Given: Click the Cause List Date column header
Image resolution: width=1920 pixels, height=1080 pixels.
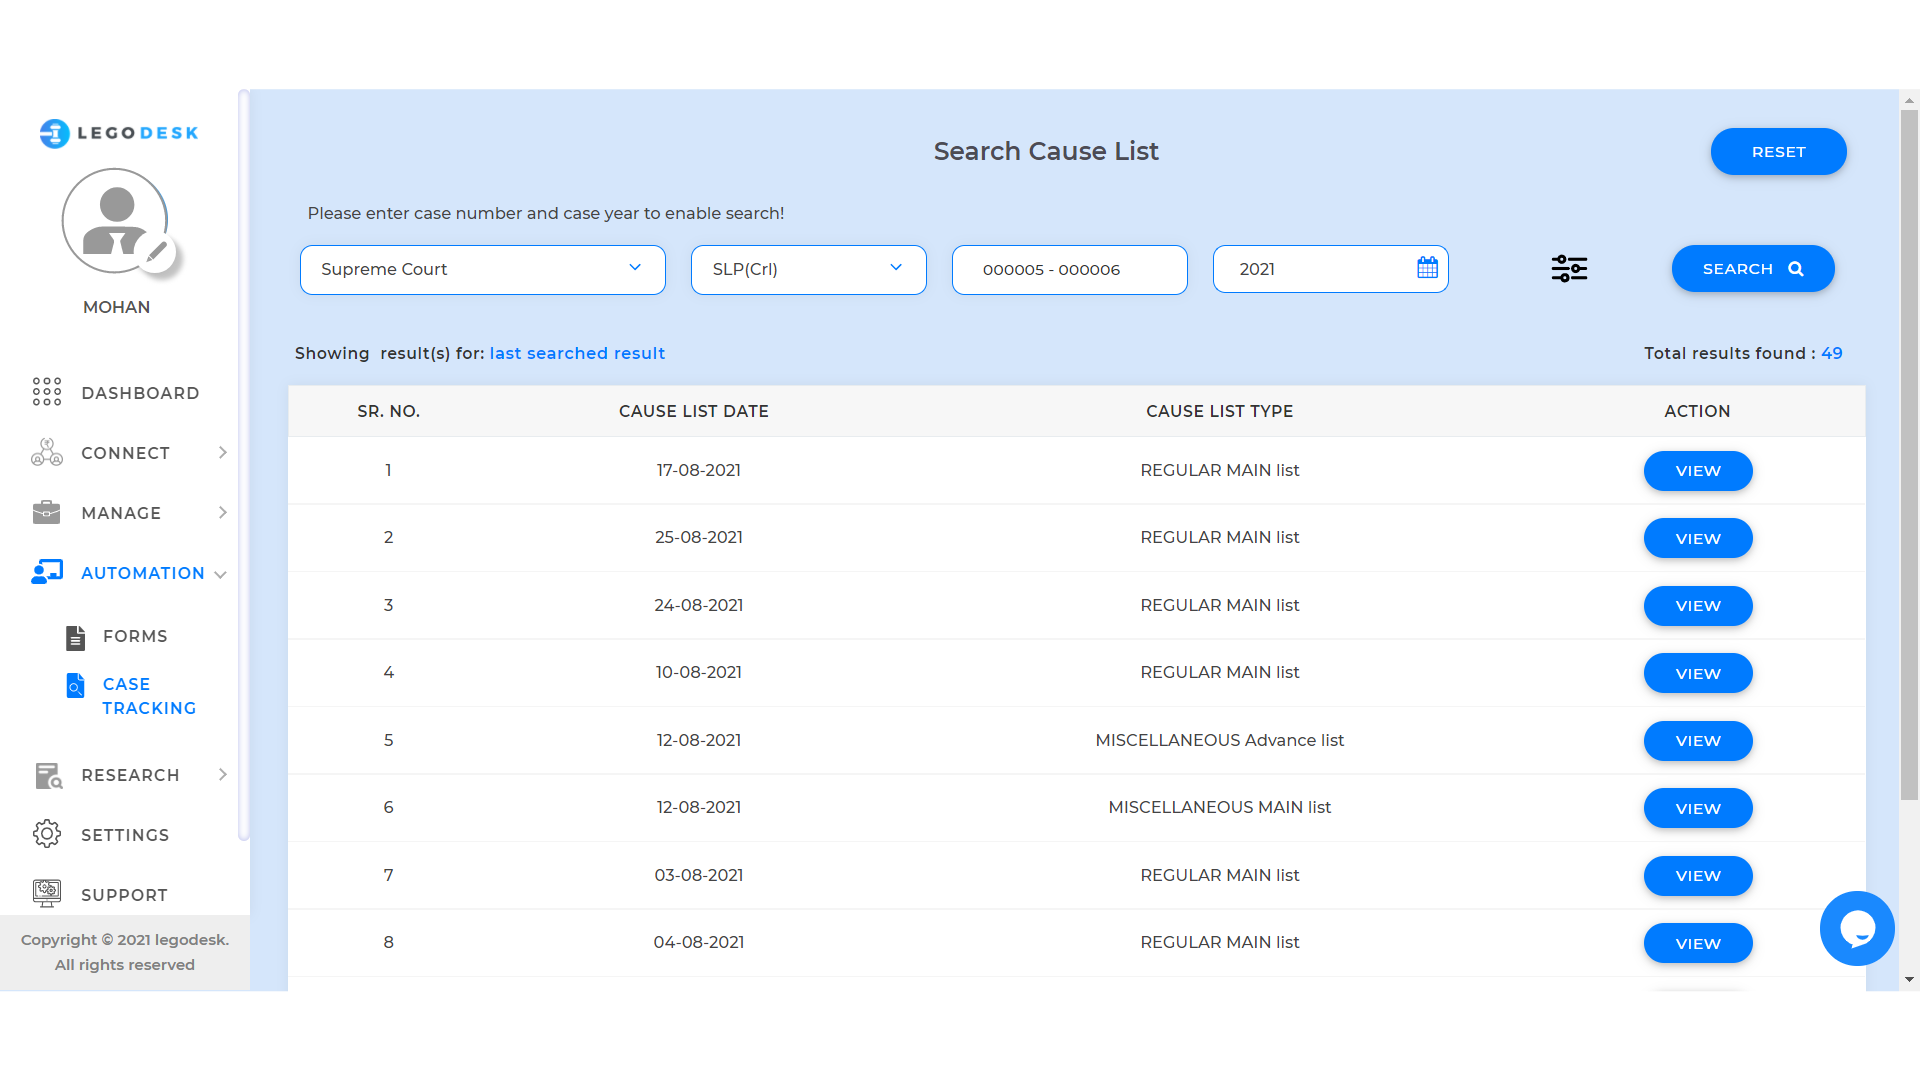Looking at the screenshot, I should (x=694, y=411).
